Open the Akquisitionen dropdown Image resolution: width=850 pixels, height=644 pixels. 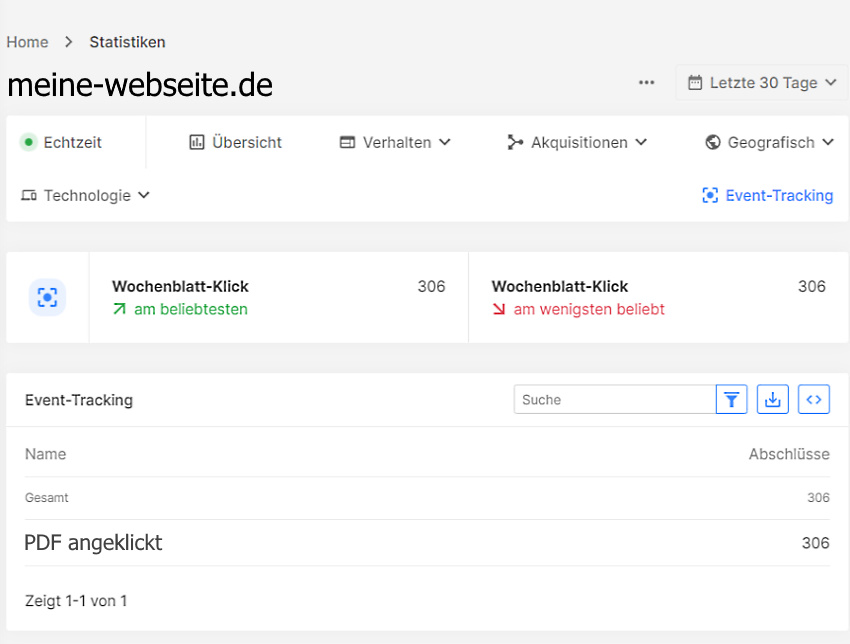pos(577,142)
